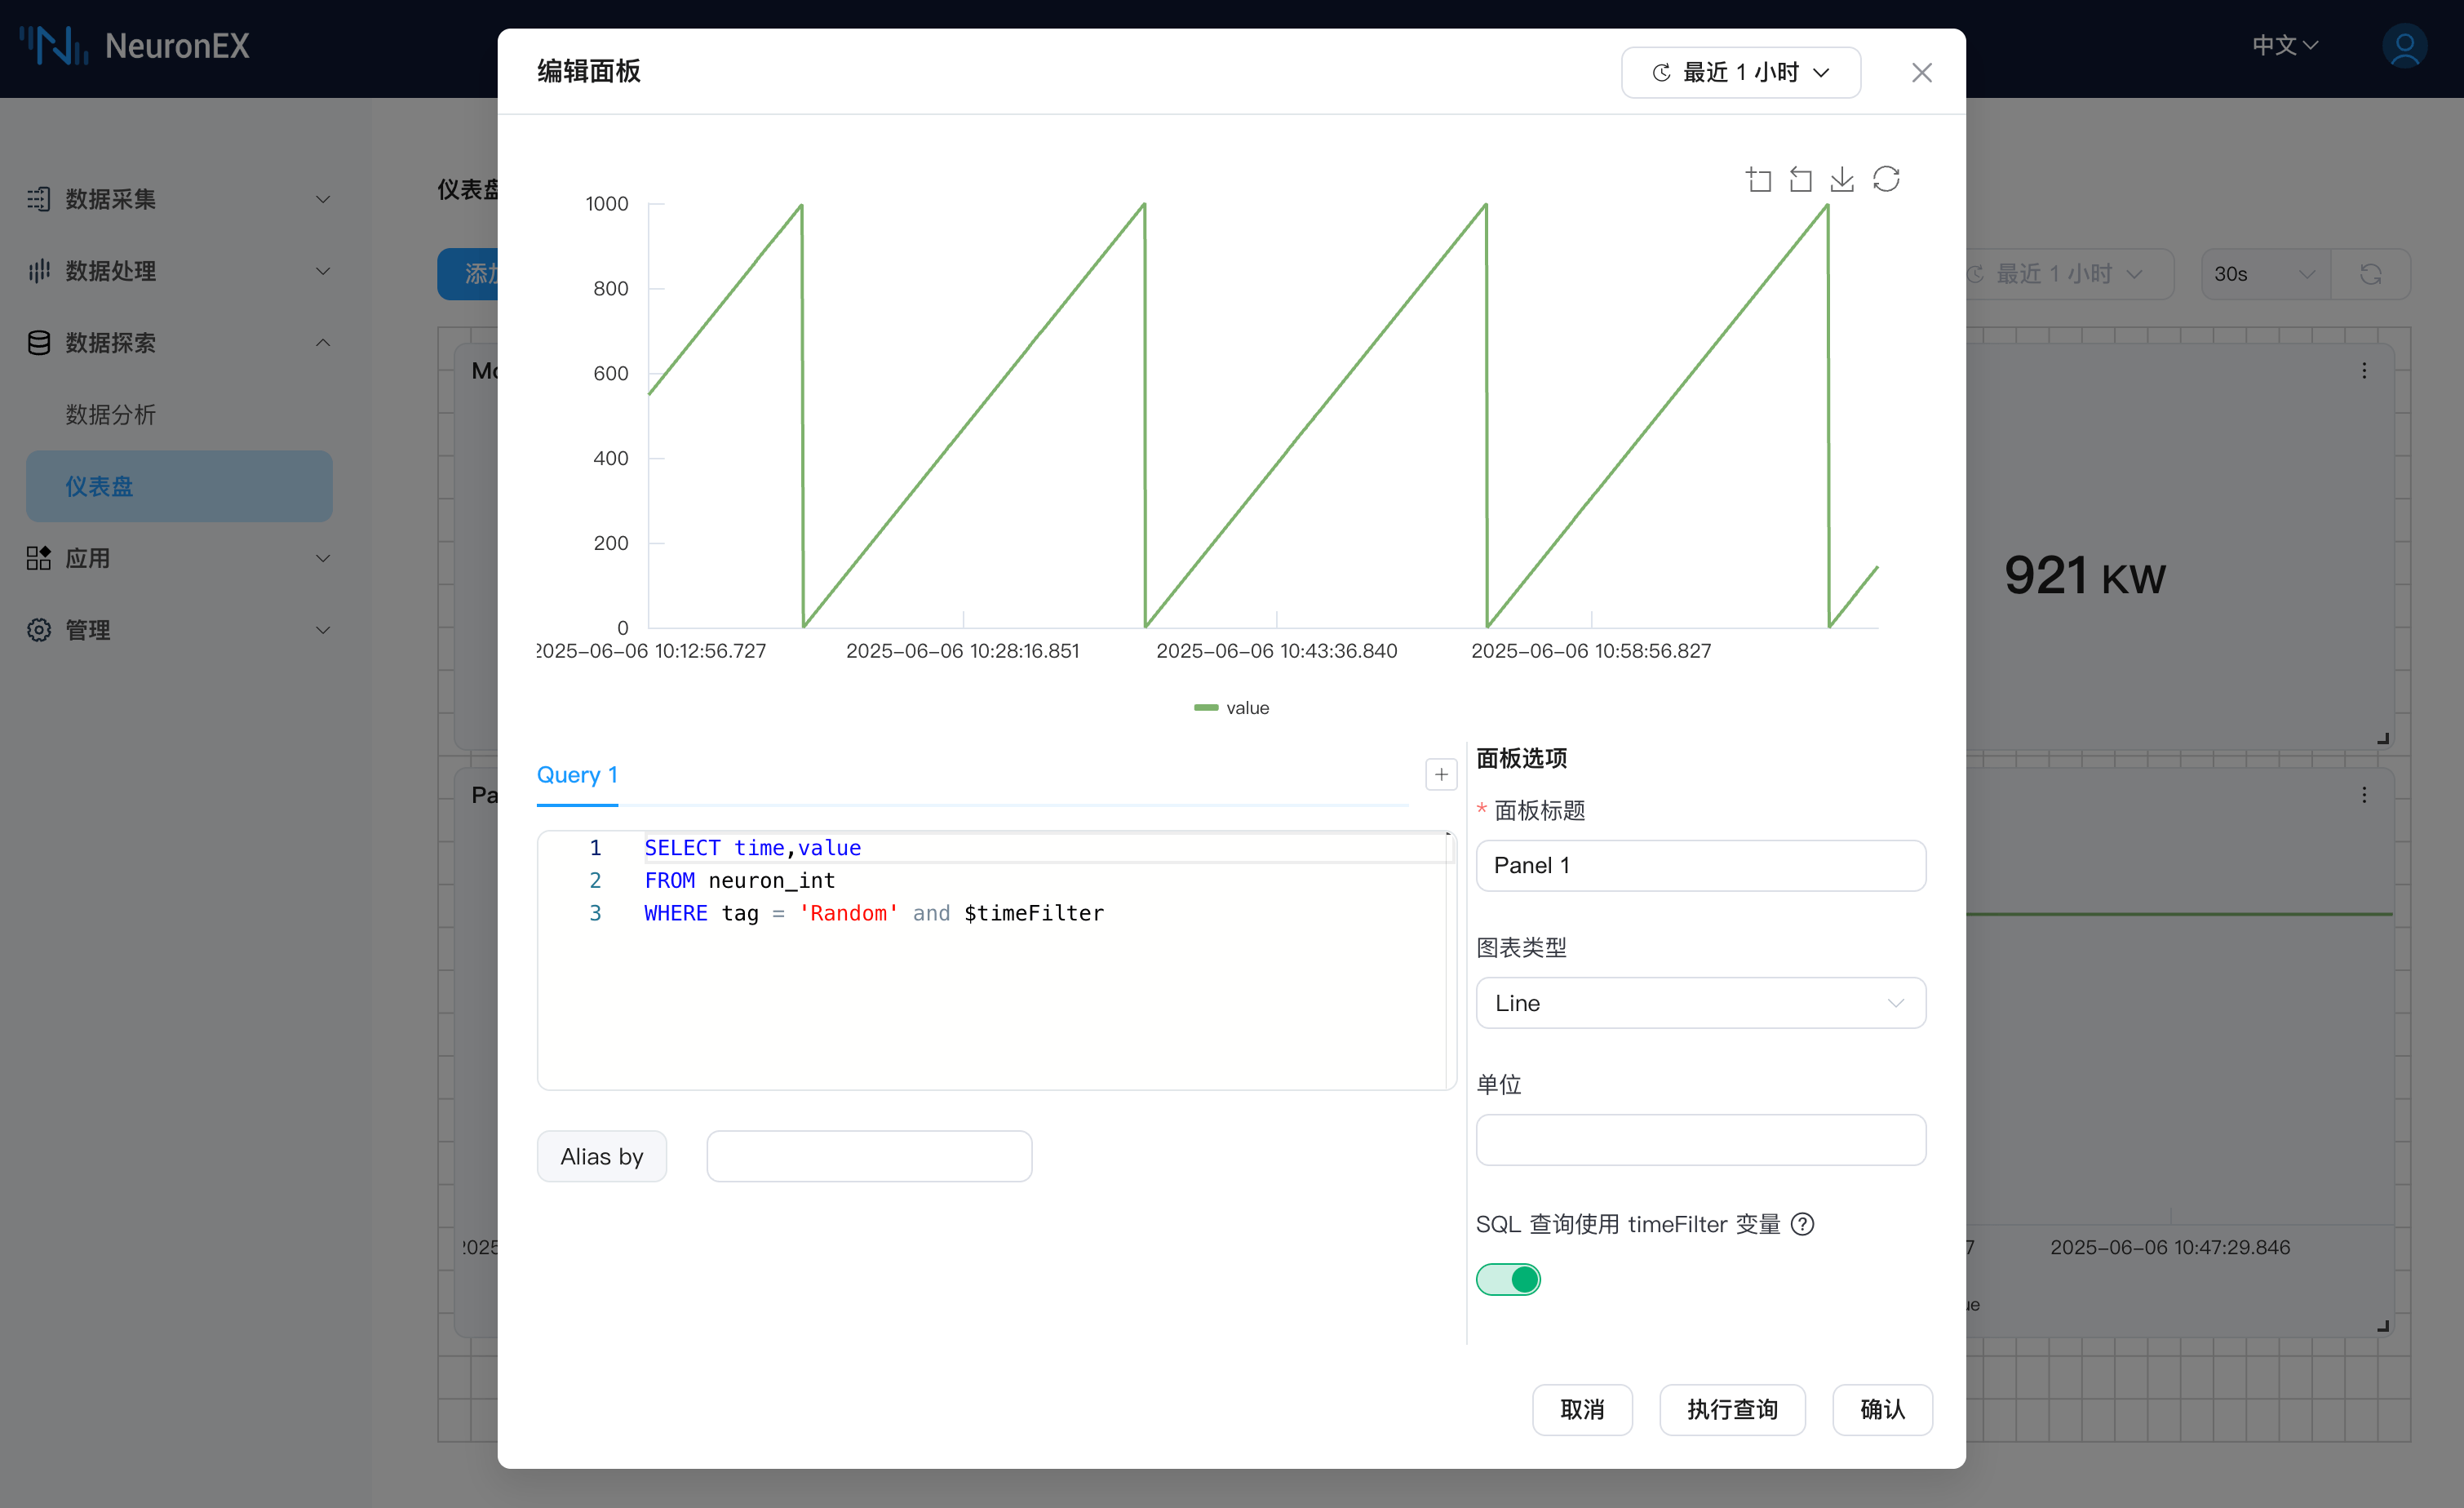Screen dimensions: 2464x1508
Task: Select the Query 1 tab
Action: click(577, 775)
